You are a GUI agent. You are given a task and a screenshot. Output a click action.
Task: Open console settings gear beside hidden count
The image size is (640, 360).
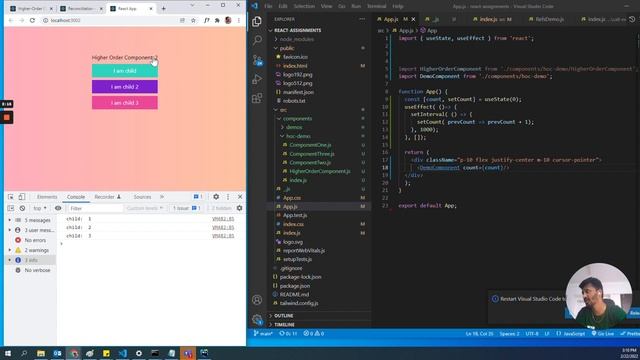pos(240,208)
